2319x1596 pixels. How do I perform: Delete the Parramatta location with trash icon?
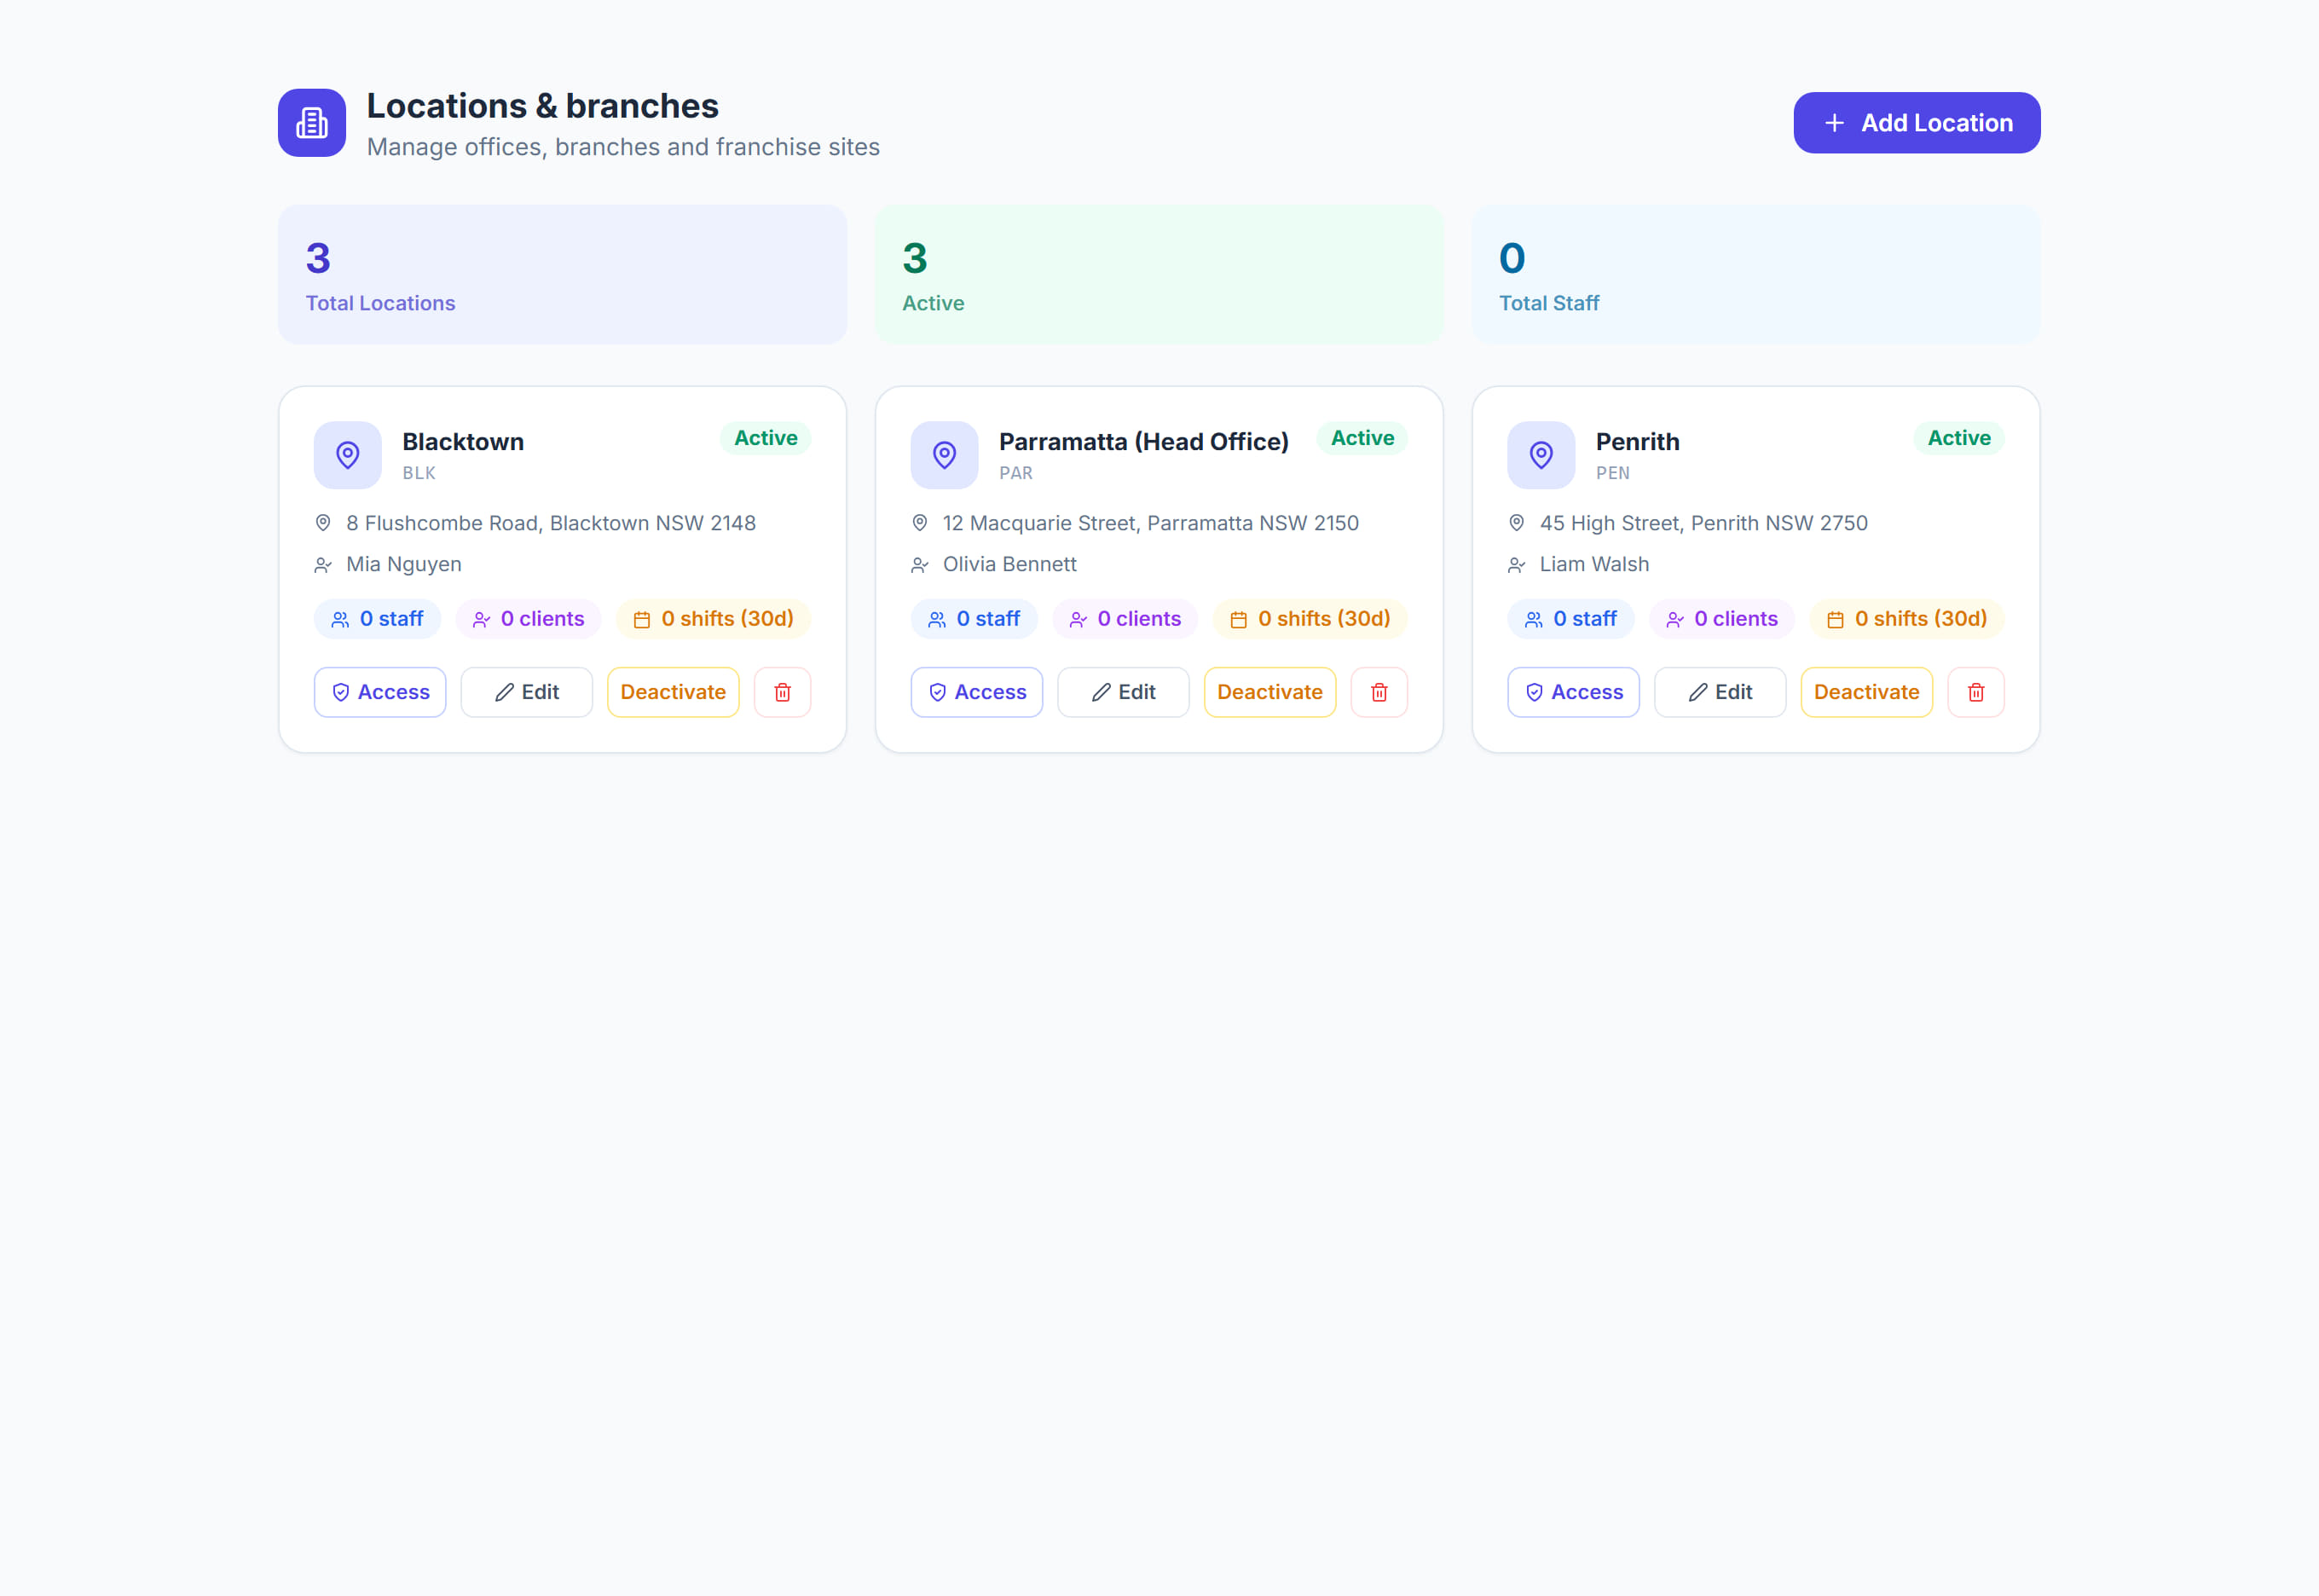pos(1379,692)
